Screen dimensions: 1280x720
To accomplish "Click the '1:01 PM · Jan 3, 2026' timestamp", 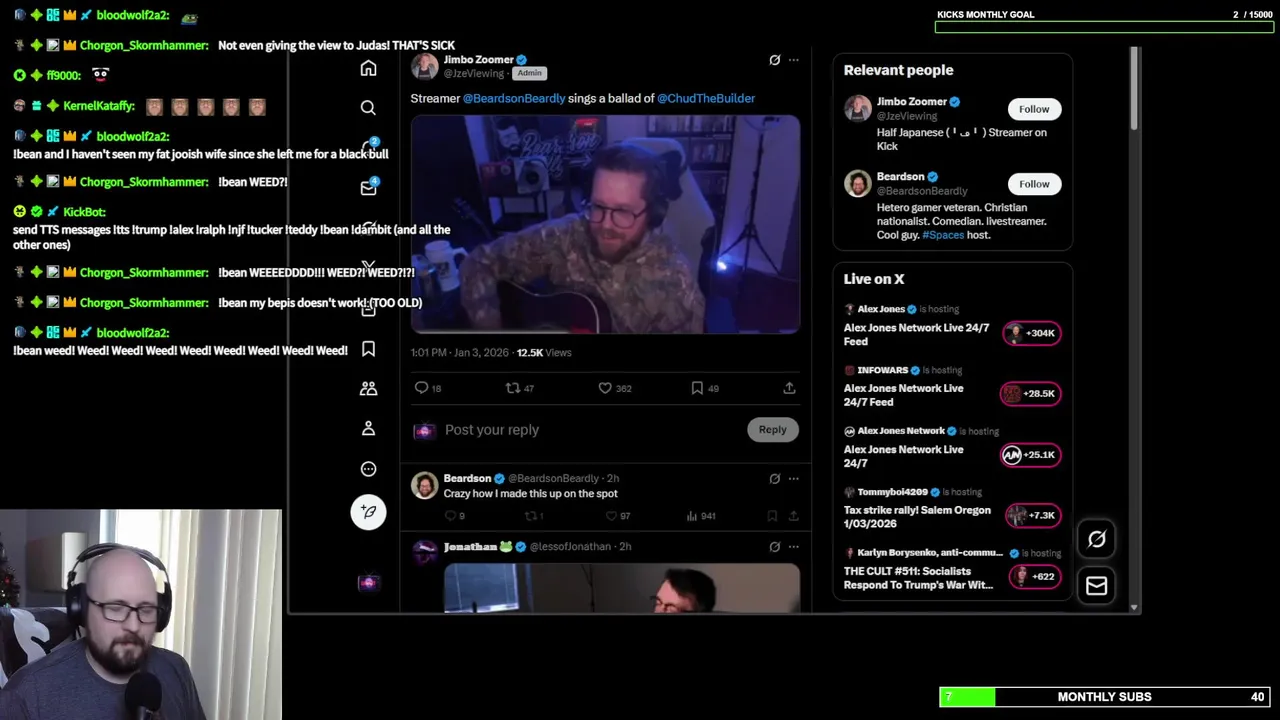I will click(460, 352).
